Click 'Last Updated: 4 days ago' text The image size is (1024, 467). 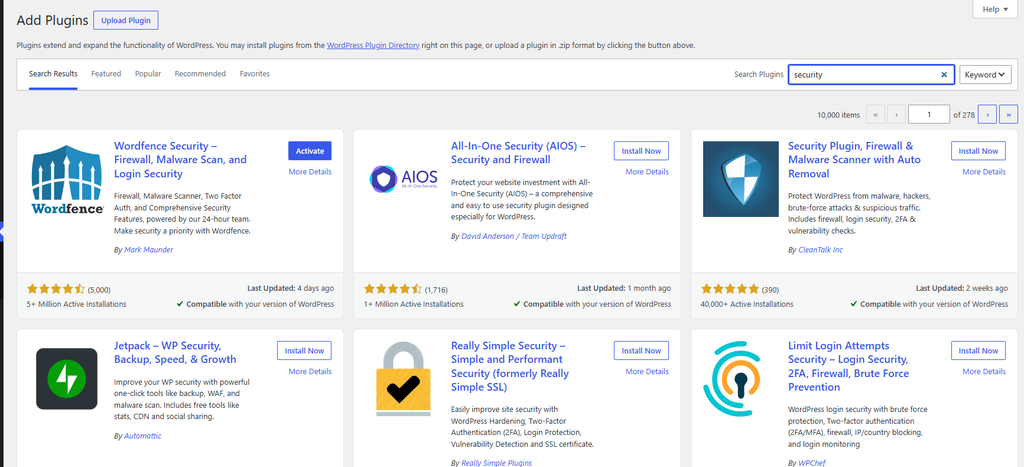click(291, 288)
